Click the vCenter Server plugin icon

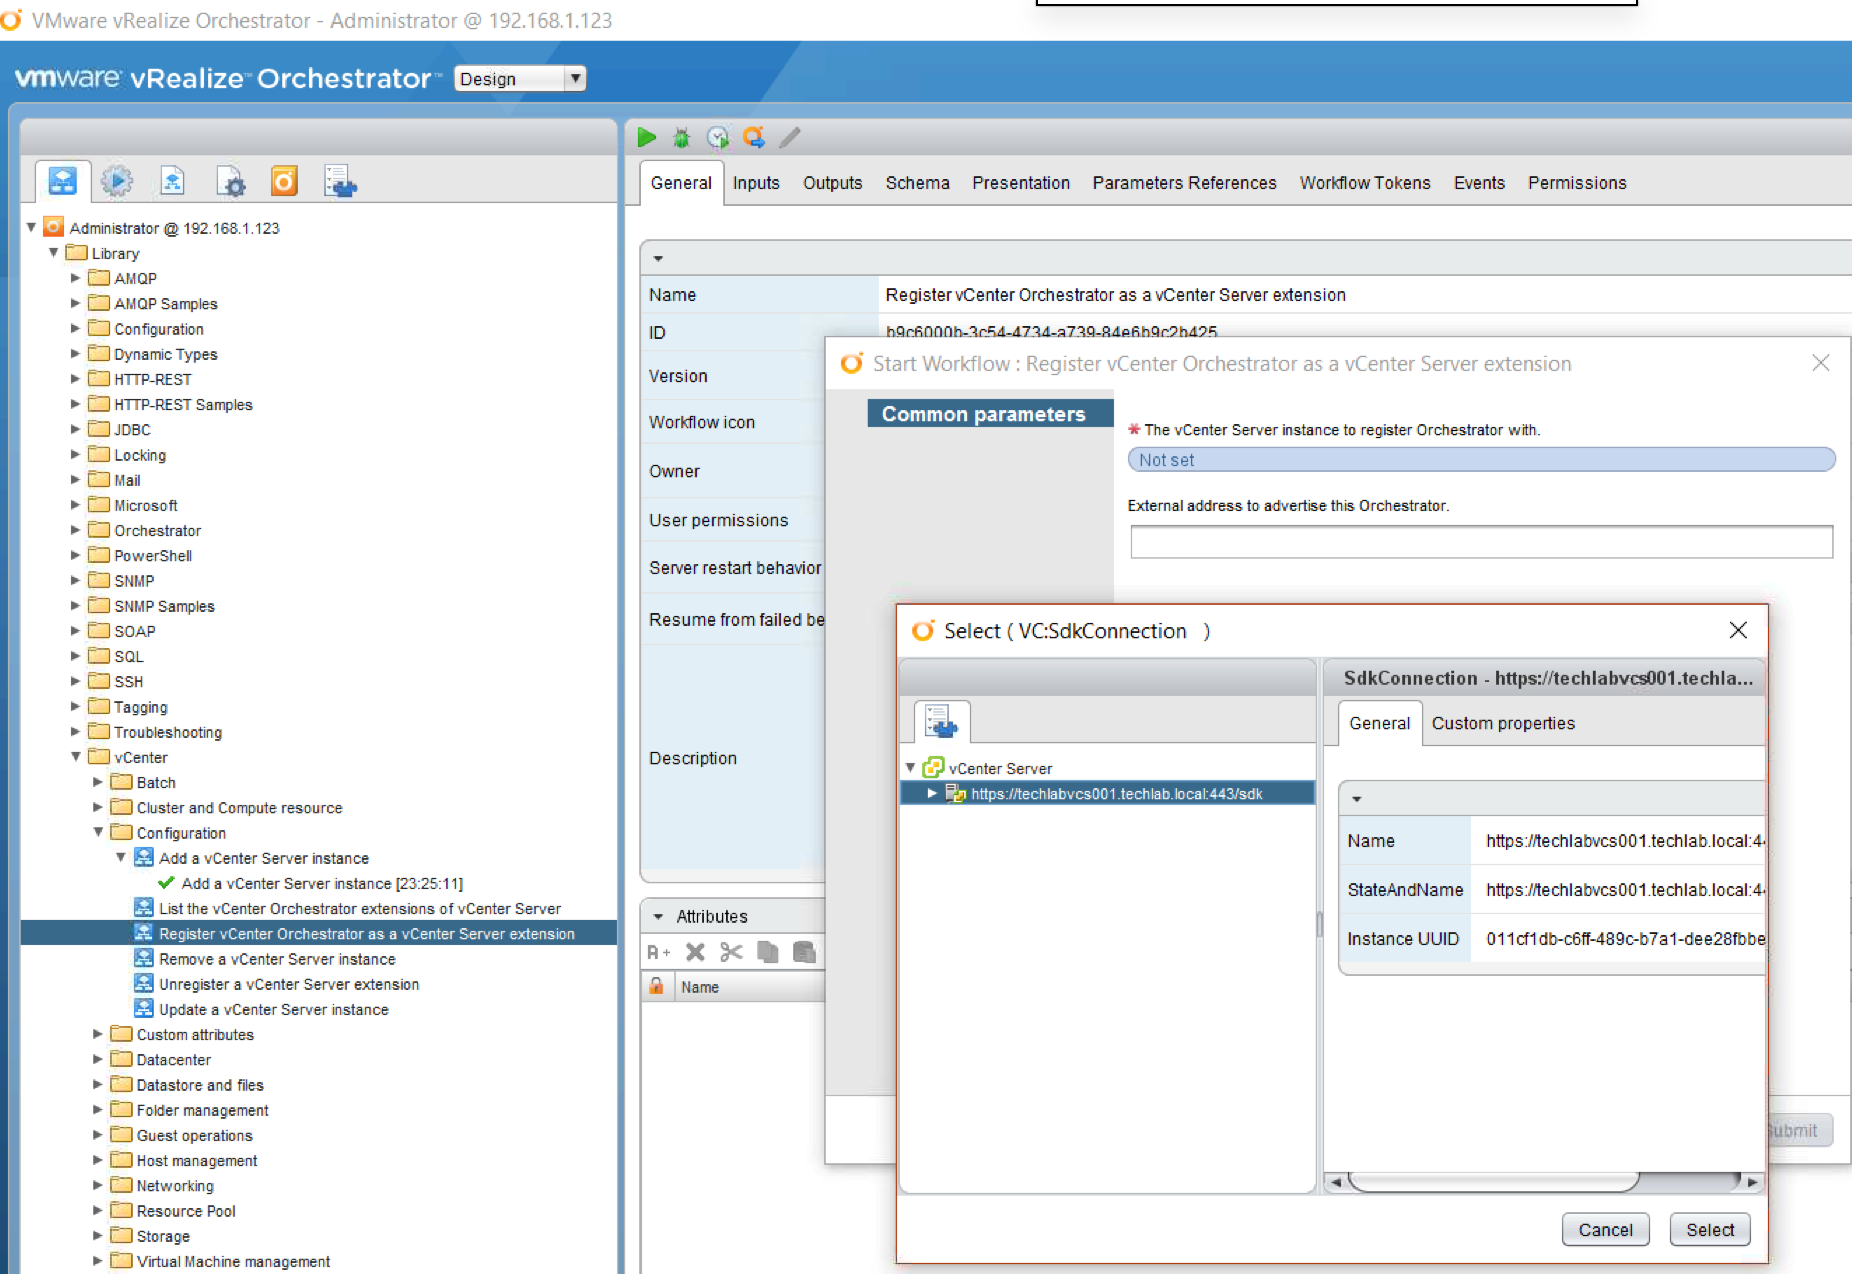click(x=933, y=767)
